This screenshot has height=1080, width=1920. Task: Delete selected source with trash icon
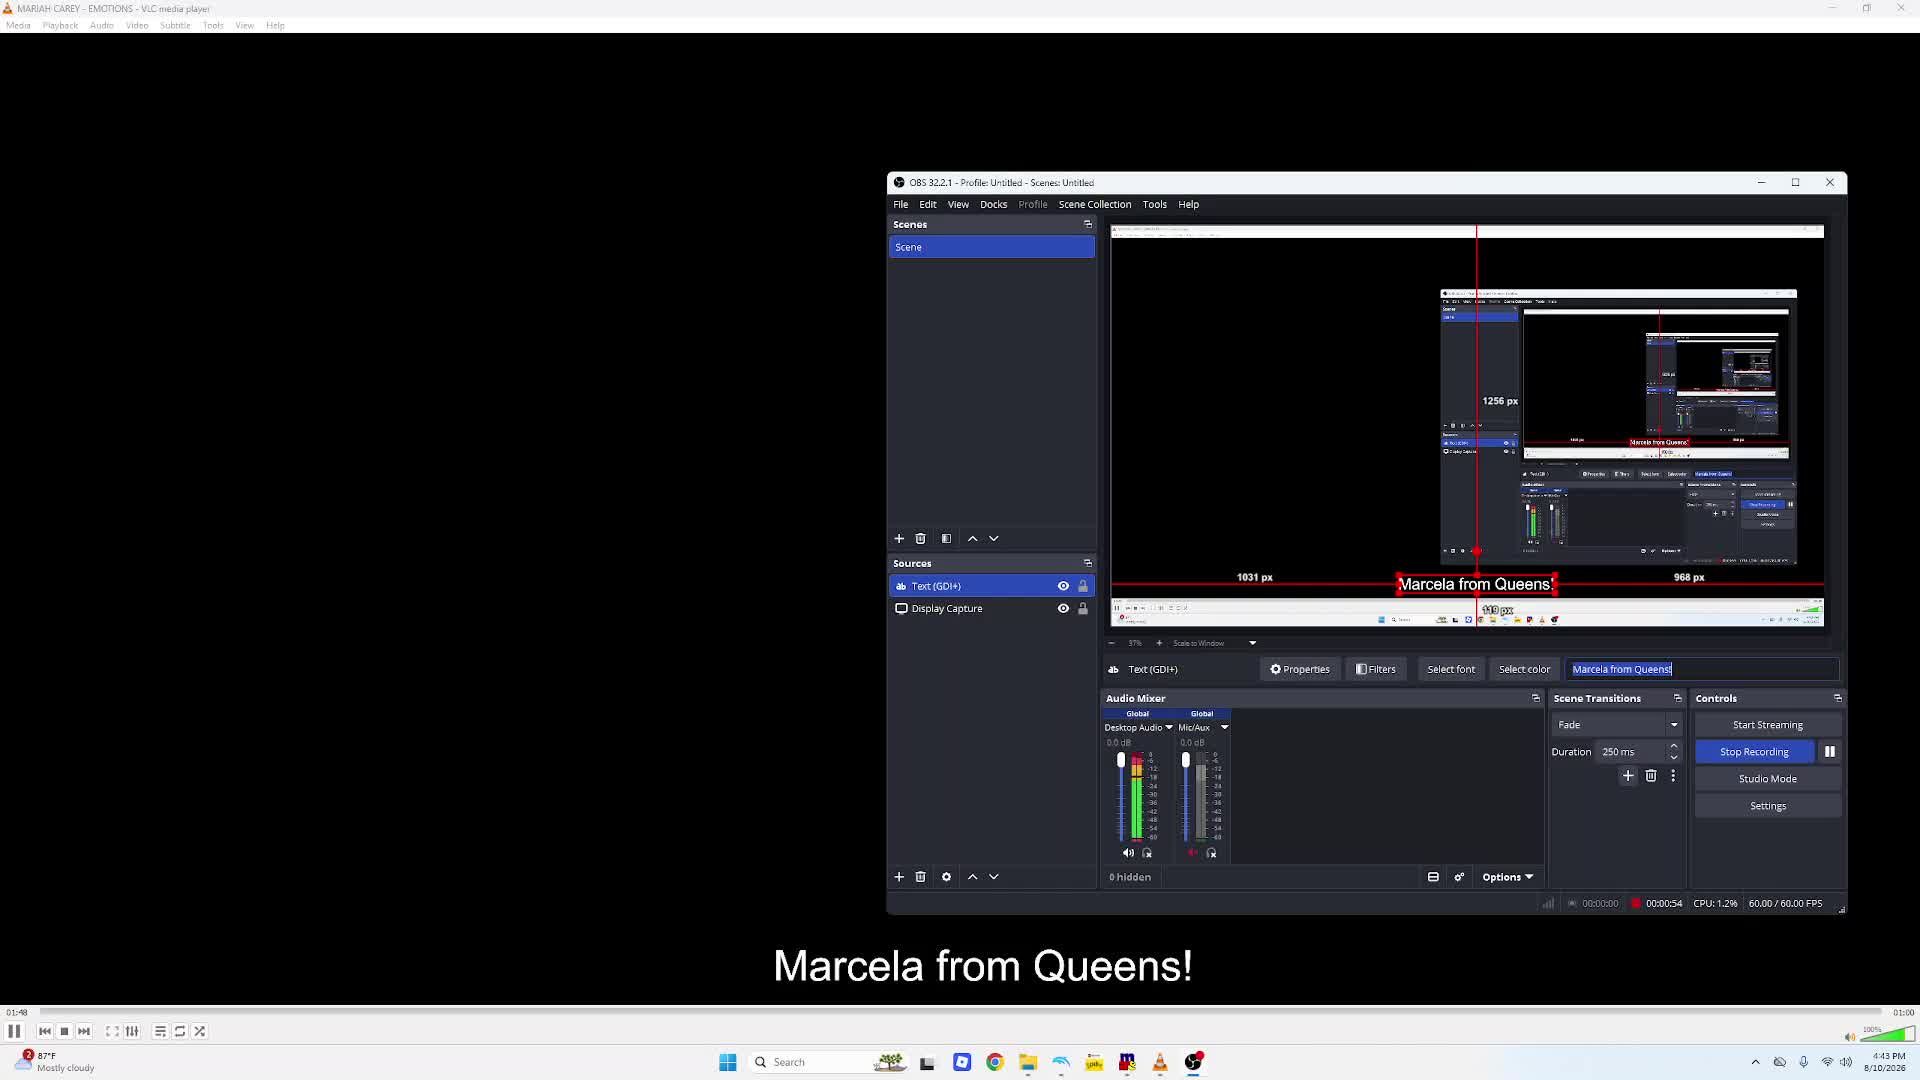[921, 877]
